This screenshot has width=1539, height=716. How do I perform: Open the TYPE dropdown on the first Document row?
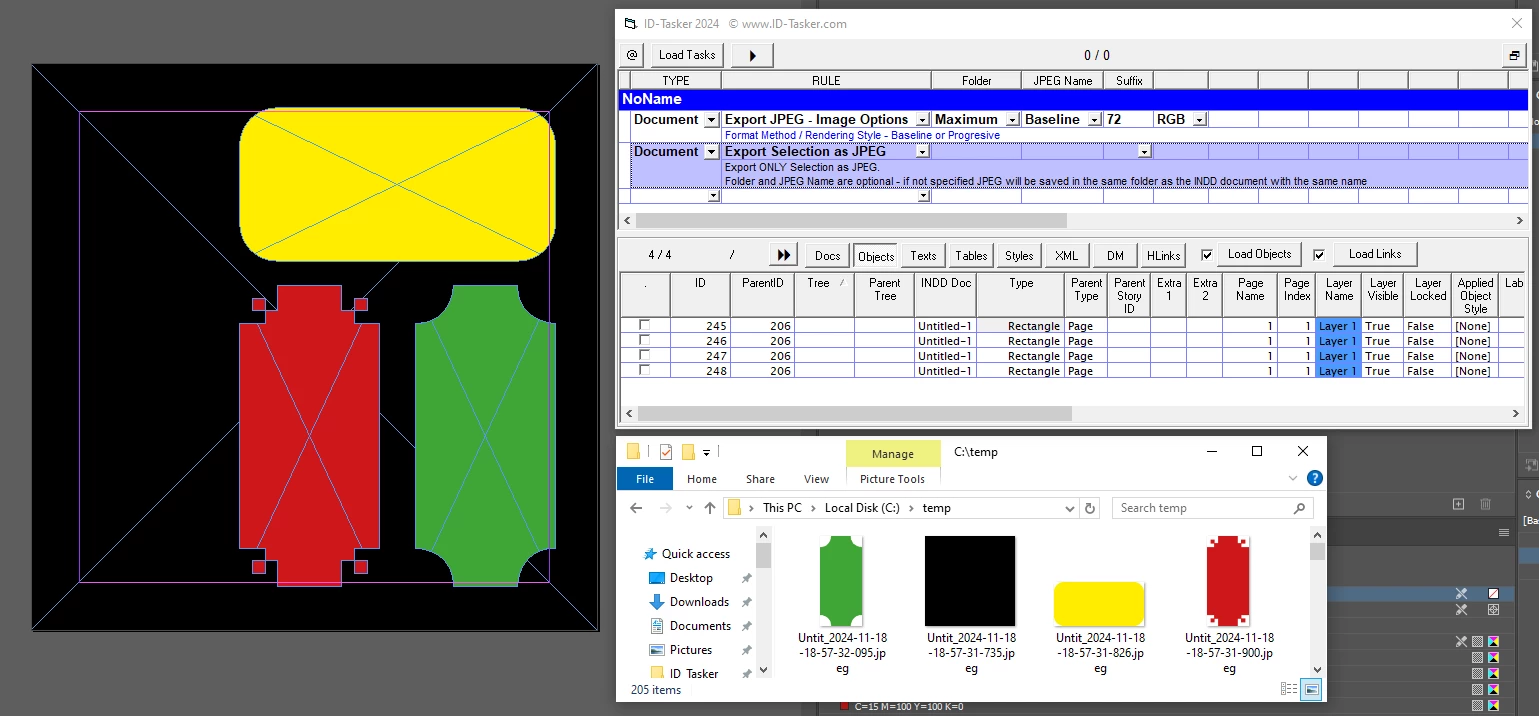tap(711, 120)
